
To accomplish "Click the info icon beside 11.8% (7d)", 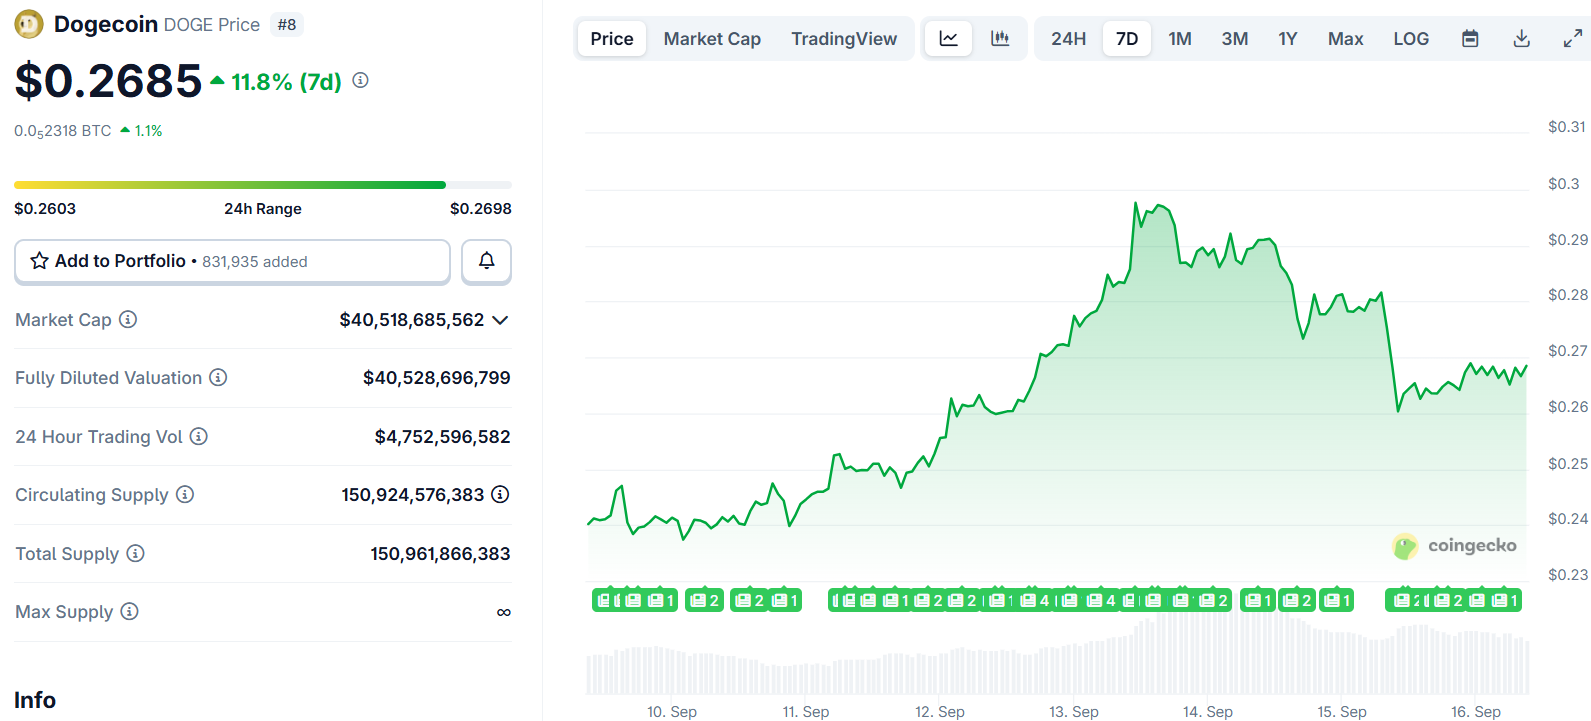I will pos(361,80).
